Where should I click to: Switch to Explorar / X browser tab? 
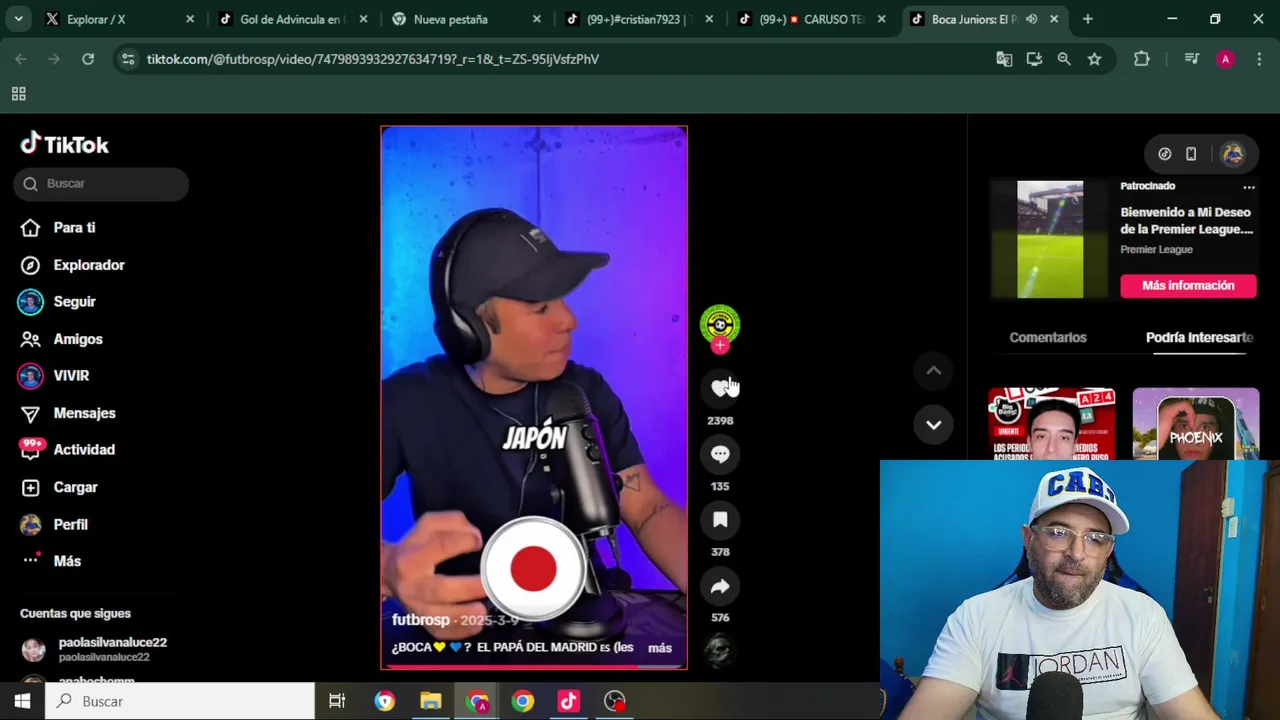click(x=118, y=19)
